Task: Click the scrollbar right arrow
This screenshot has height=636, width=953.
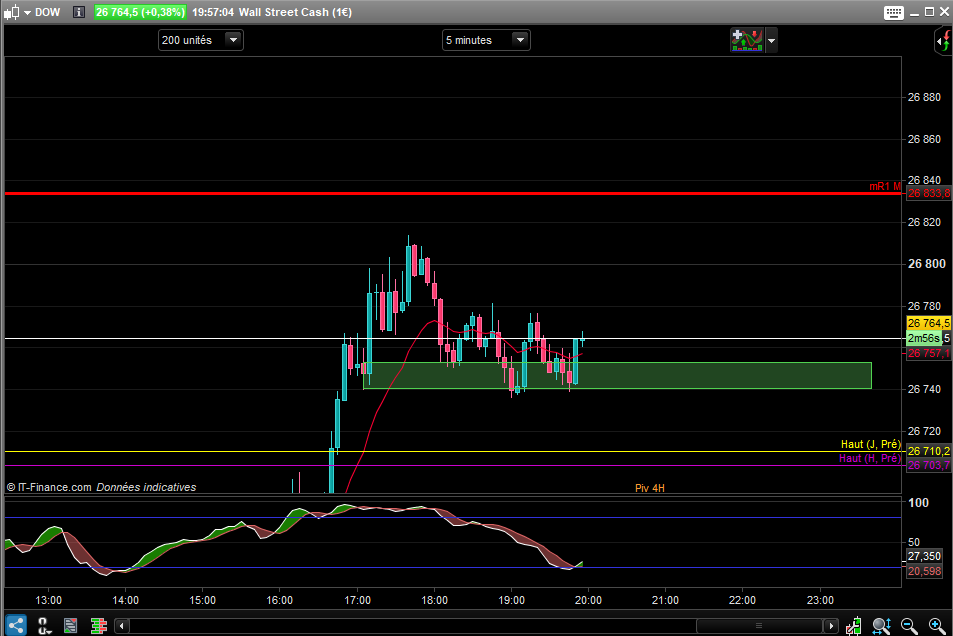Action: click(831, 626)
